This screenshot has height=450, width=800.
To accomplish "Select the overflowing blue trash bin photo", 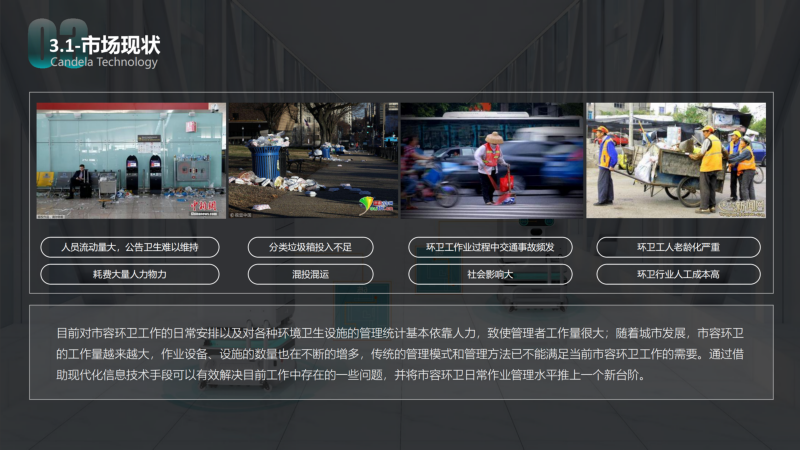I will (313, 161).
